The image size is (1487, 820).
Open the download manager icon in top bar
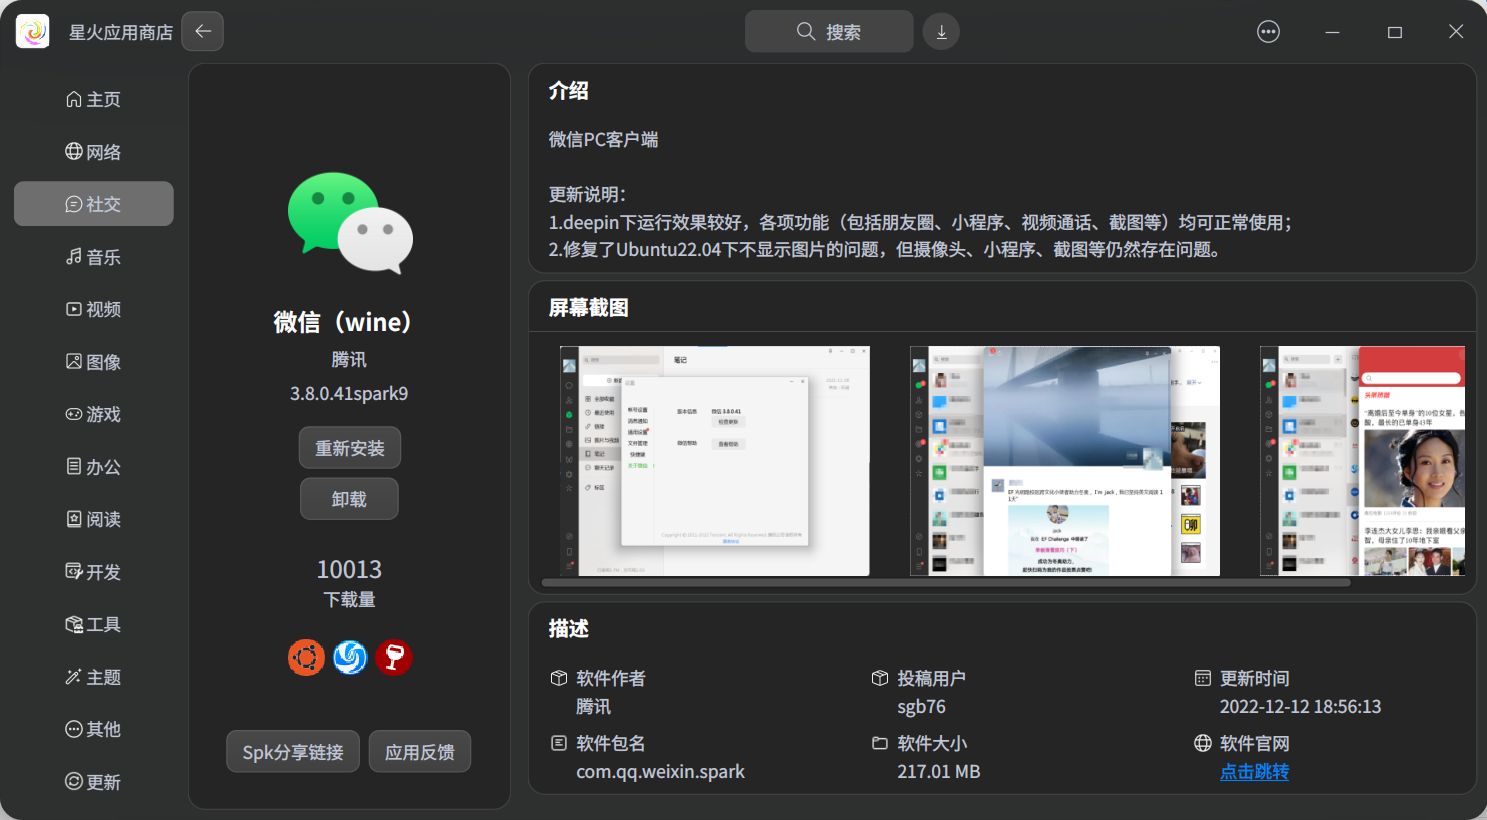coord(940,31)
